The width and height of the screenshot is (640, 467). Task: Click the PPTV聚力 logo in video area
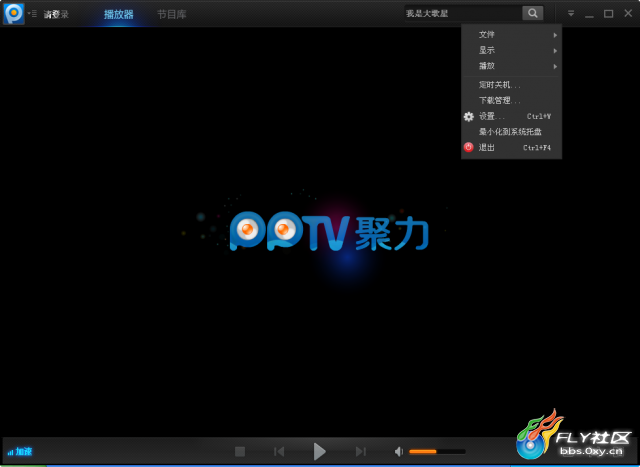coord(329,231)
